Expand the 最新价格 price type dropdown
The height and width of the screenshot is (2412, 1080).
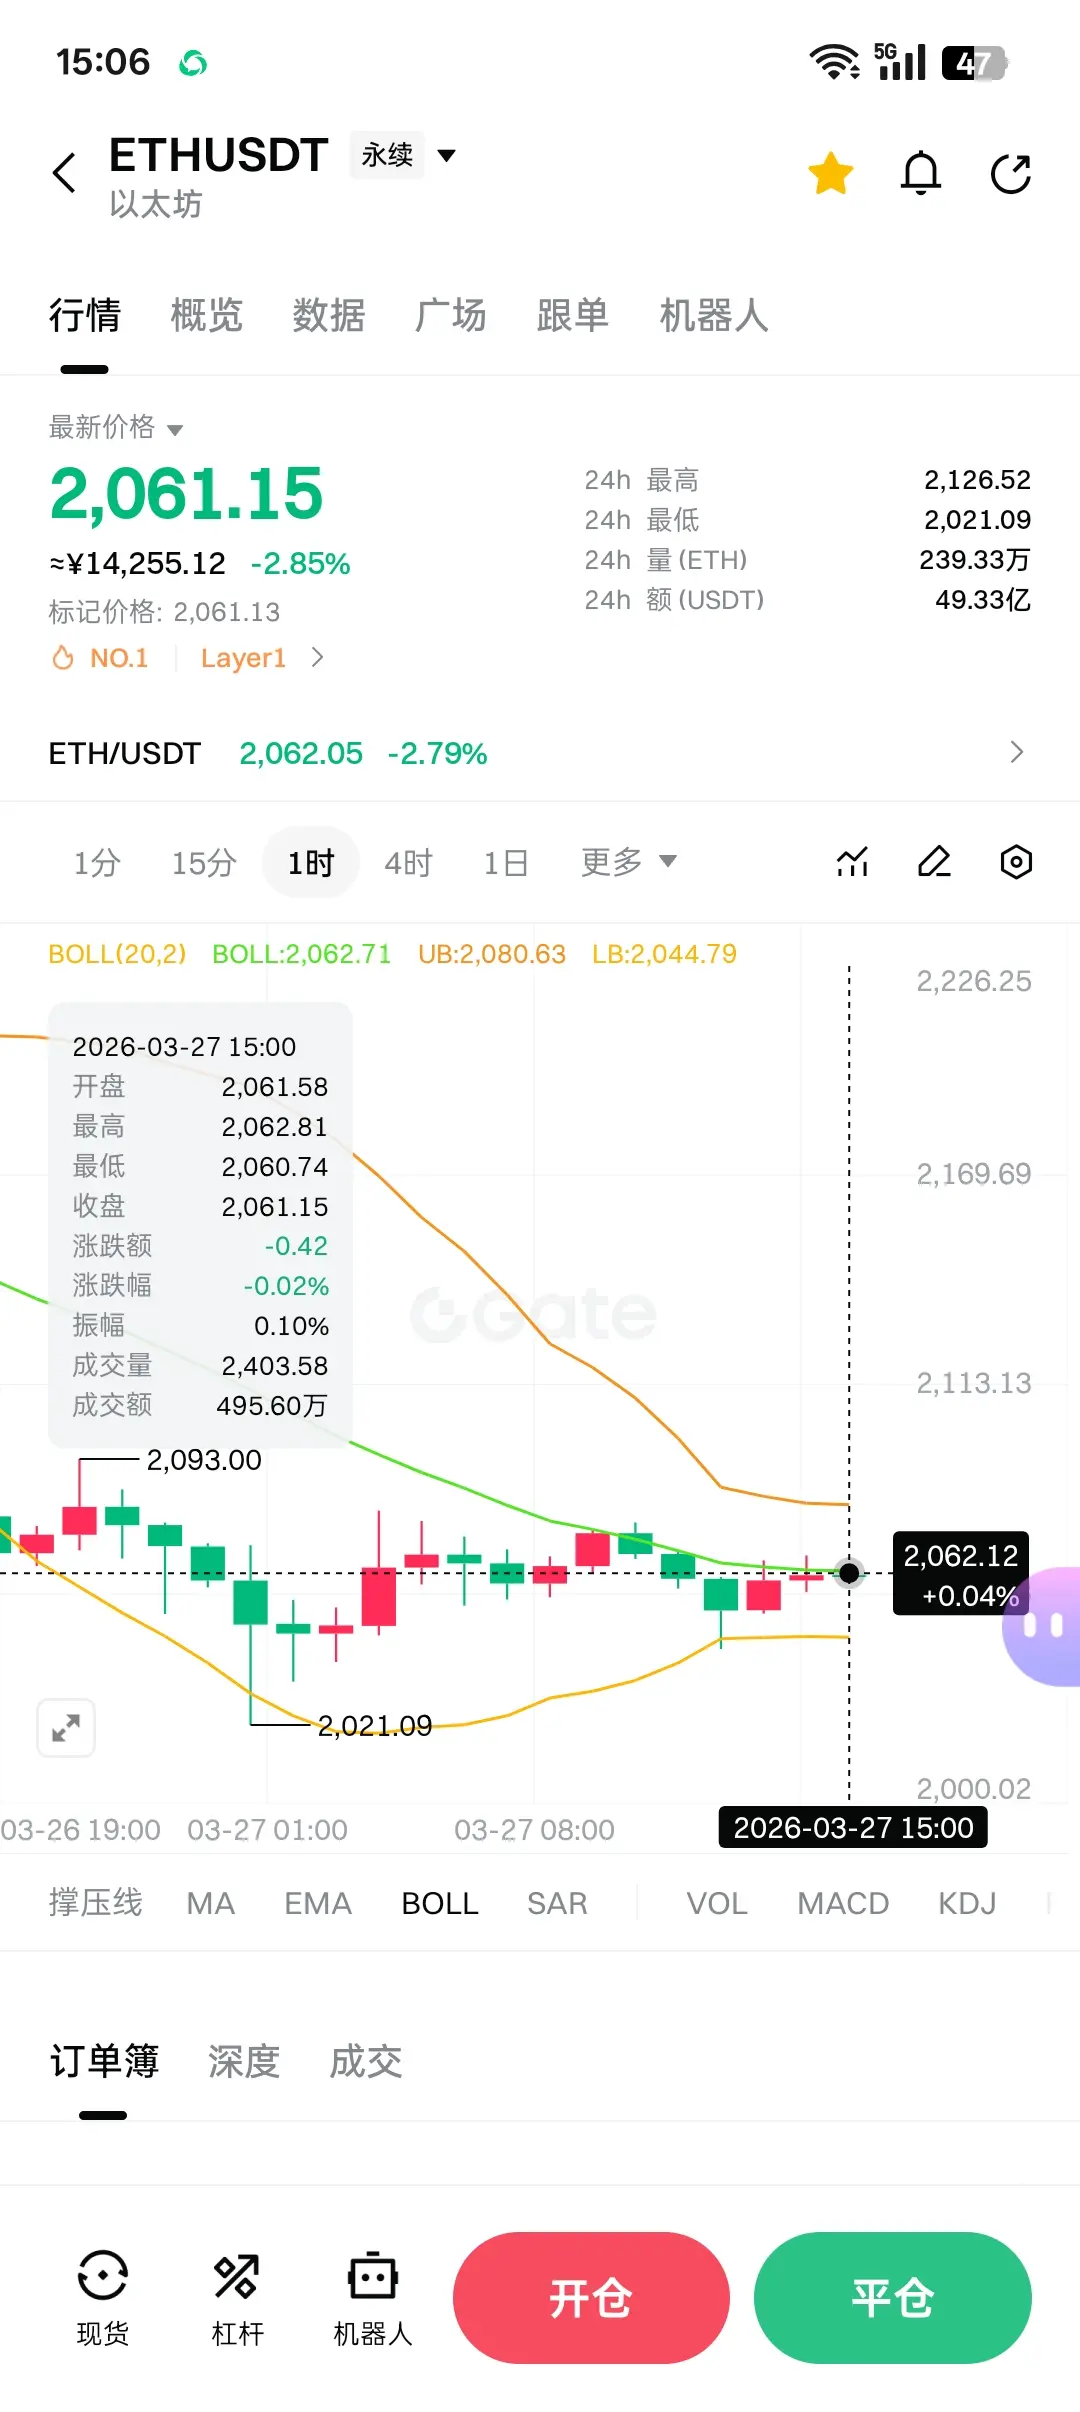(116, 428)
